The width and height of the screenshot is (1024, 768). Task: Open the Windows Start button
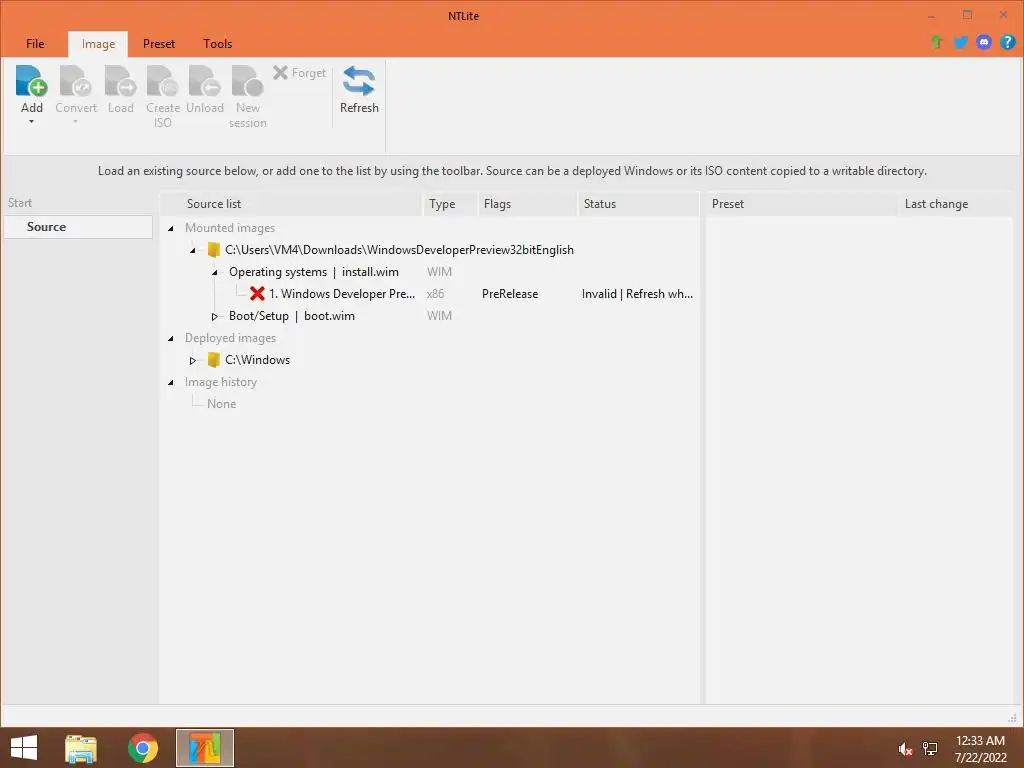[24, 748]
